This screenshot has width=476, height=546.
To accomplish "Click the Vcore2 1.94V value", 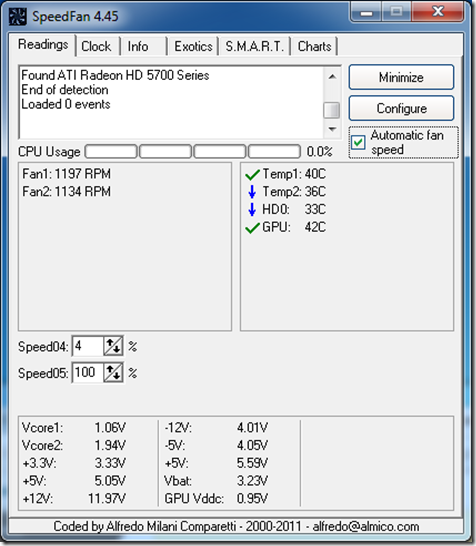I will pos(110,445).
